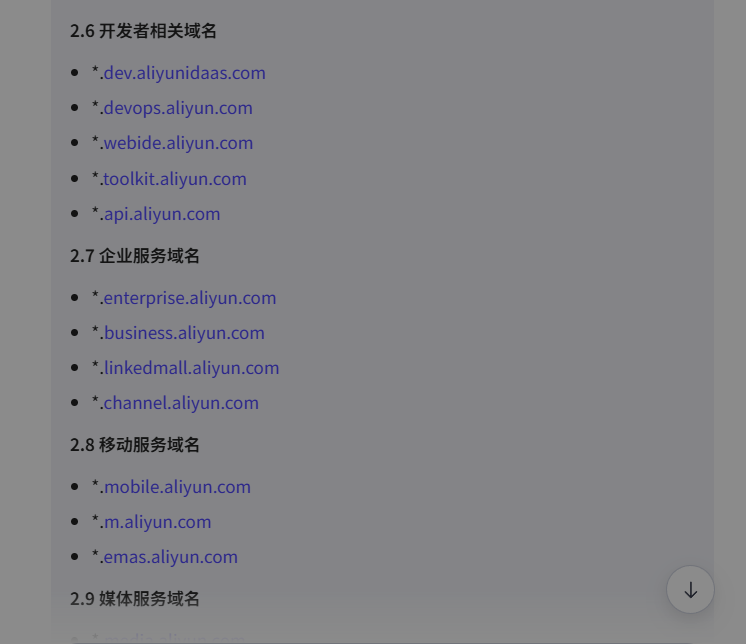Visit the *.toolkit.aliyun.com link
This screenshot has height=644, width=746.
click(173, 179)
